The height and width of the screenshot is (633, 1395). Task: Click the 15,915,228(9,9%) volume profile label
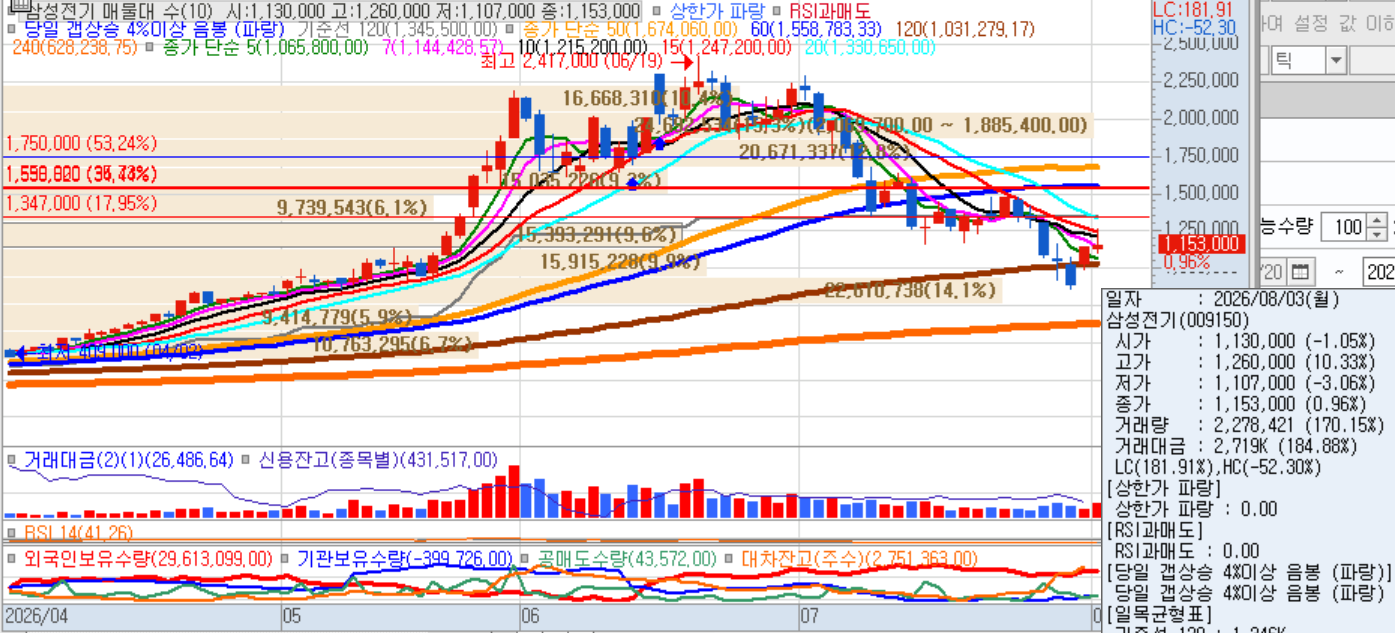[x=620, y=261]
